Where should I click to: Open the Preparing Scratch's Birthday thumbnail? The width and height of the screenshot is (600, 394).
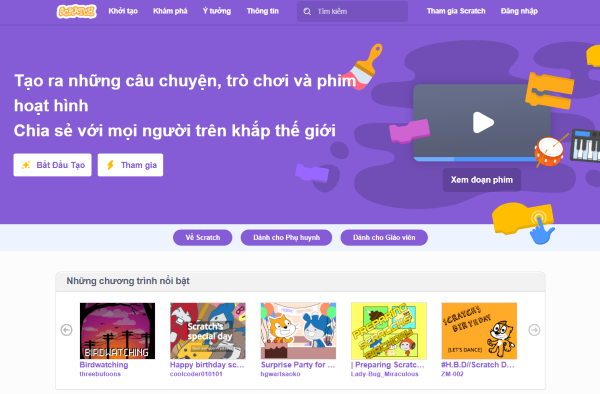[389, 331]
